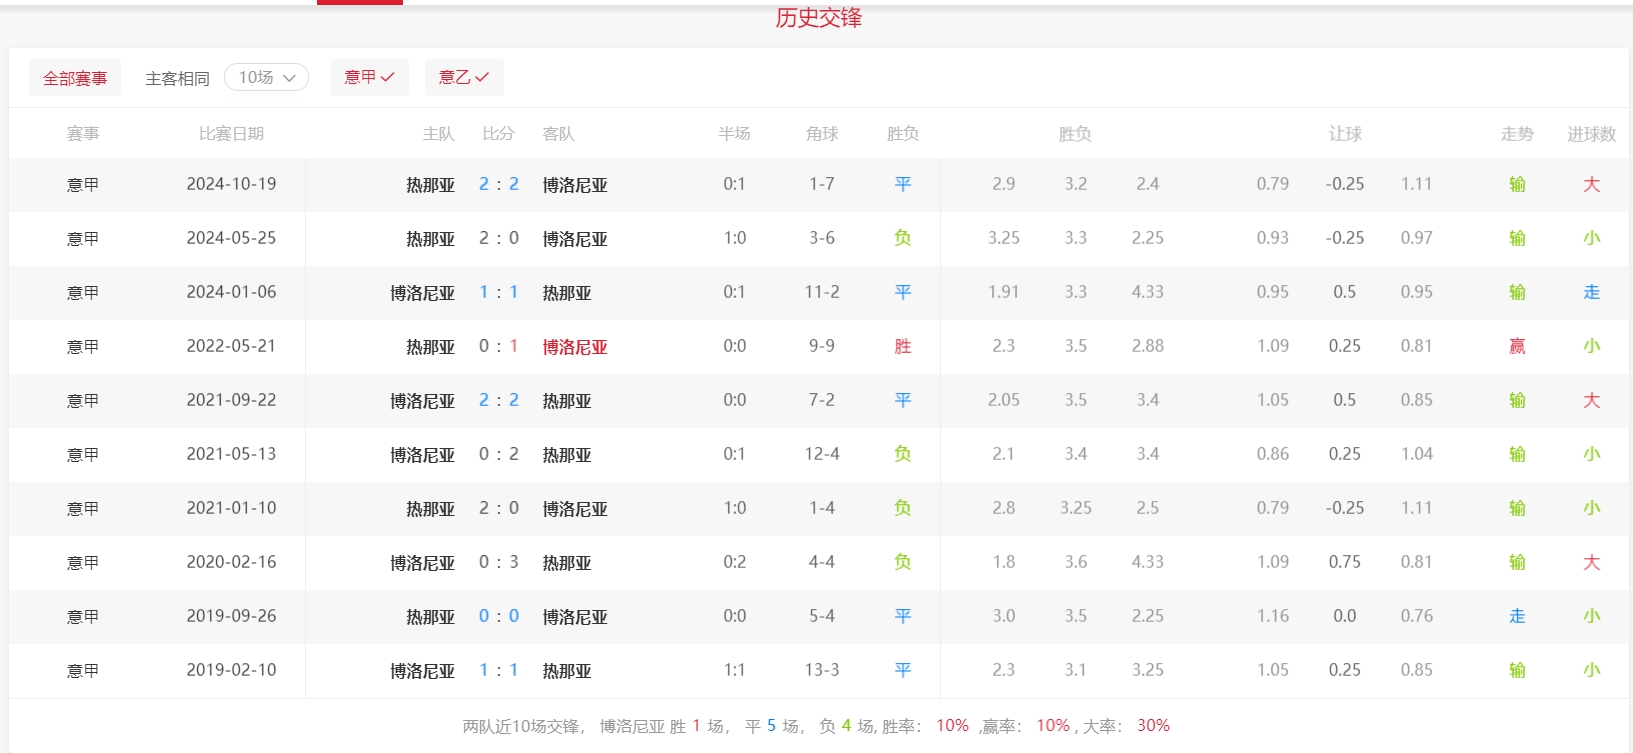Click the blue 走 trend for 2019-09-26
Image resolution: width=1633 pixels, height=753 pixels.
pyautogui.click(x=1517, y=616)
